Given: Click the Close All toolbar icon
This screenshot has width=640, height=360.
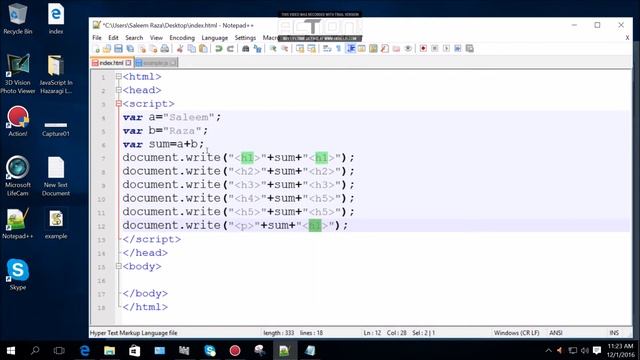Looking at the screenshot, I should (153, 49).
